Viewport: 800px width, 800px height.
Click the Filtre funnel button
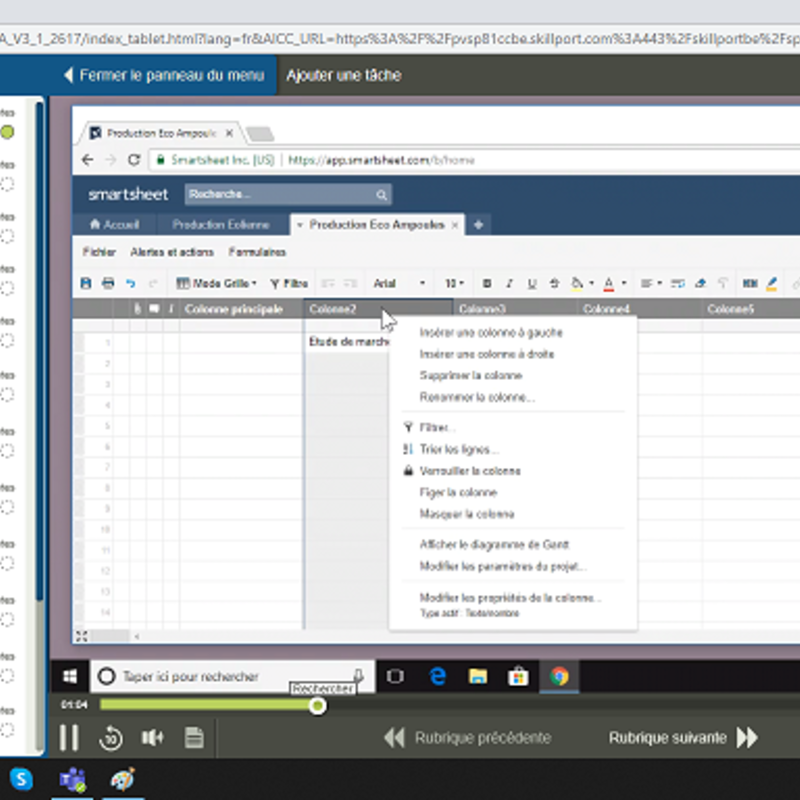point(289,283)
